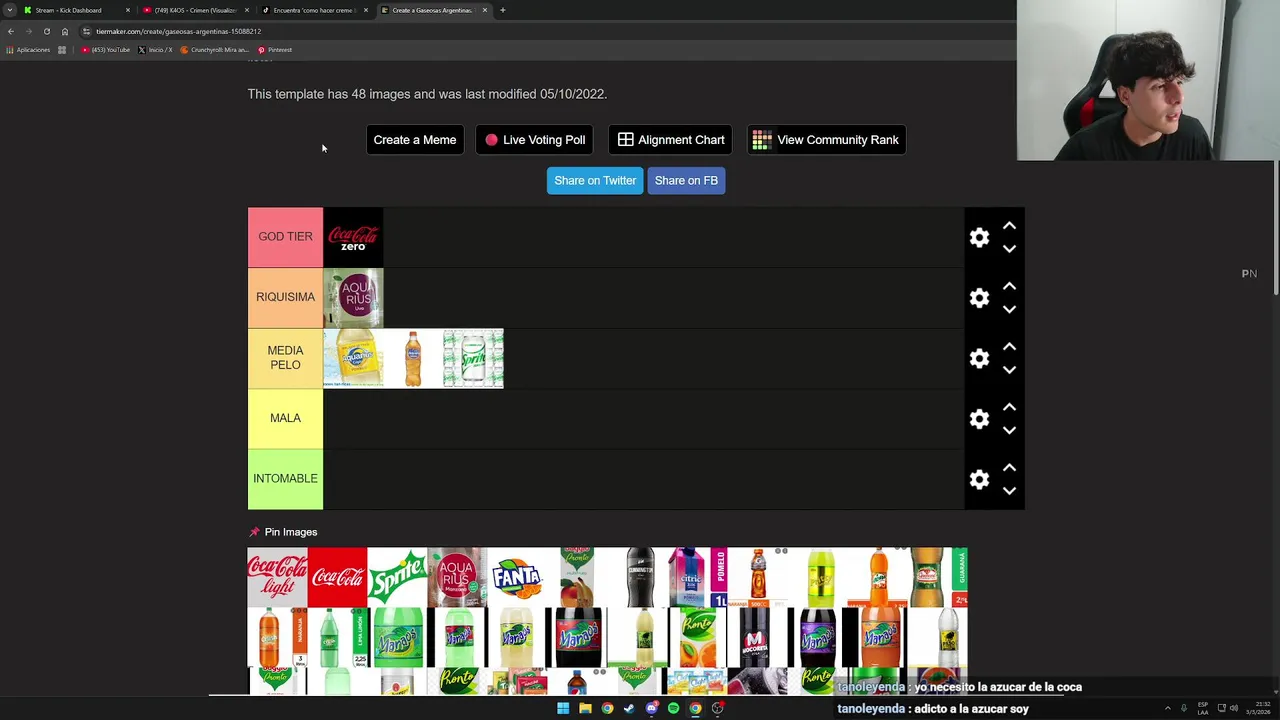Viewport: 1280px width, 720px height.
Task: Reload the tiermaker page
Action: [x=46, y=31]
